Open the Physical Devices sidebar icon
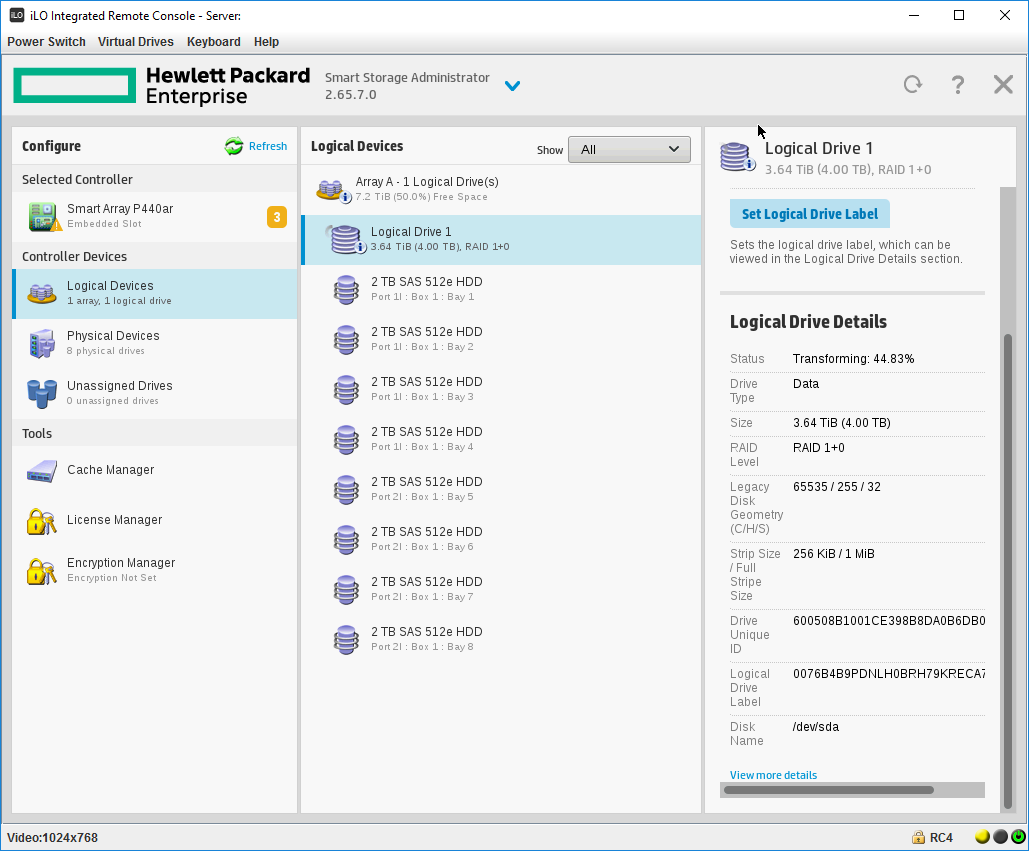The height and width of the screenshot is (851, 1029). (42, 343)
